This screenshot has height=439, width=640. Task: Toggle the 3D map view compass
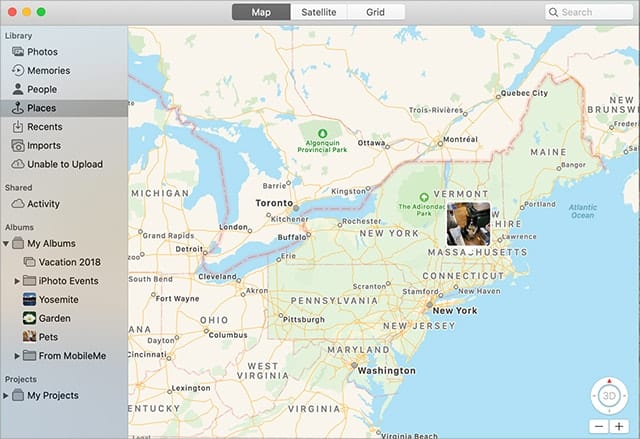[607, 396]
